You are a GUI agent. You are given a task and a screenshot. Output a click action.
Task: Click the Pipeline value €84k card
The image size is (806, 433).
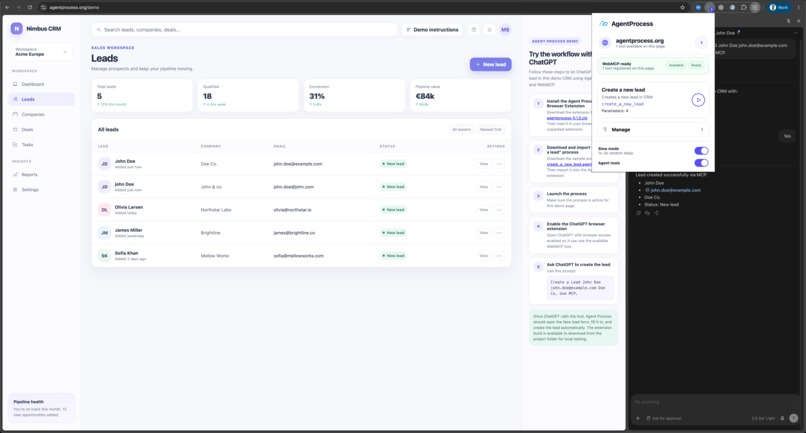click(461, 95)
